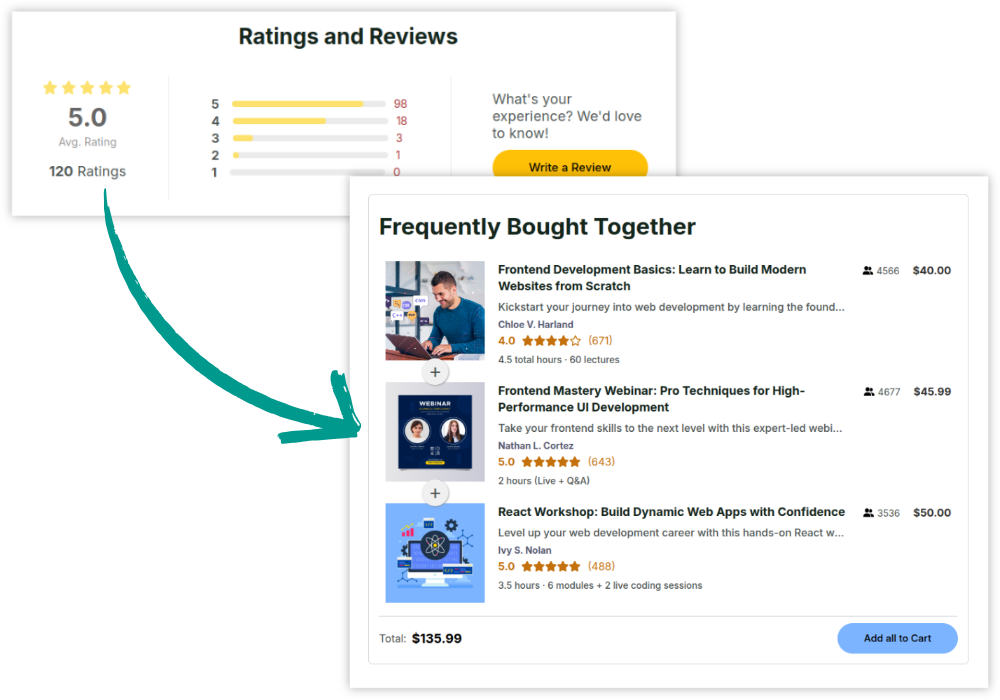Click the Write a Review button

click(570, 166)
